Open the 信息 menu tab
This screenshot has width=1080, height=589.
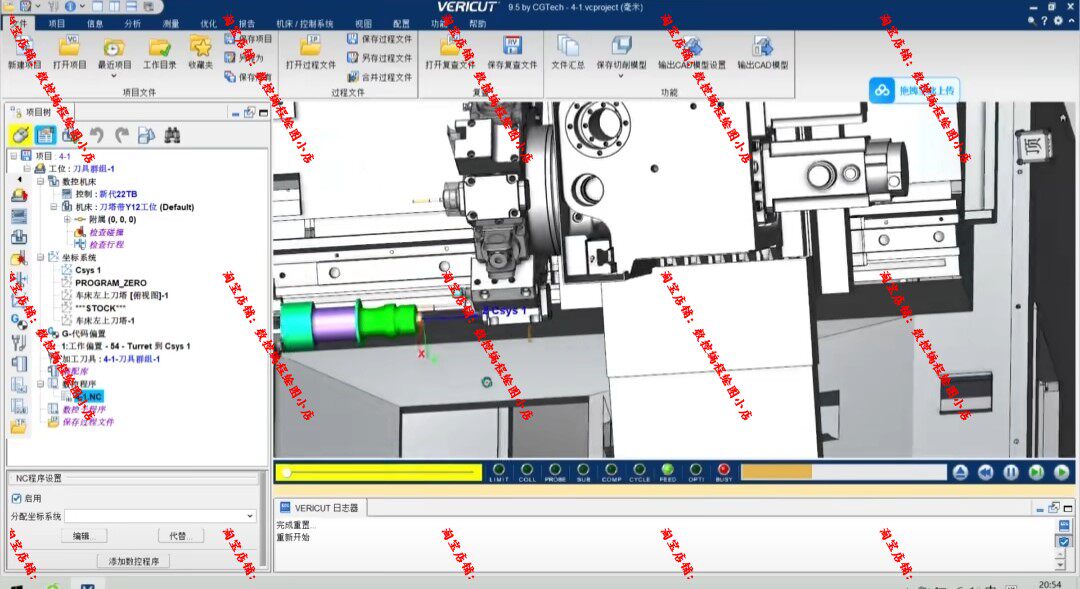pos(95,23)
